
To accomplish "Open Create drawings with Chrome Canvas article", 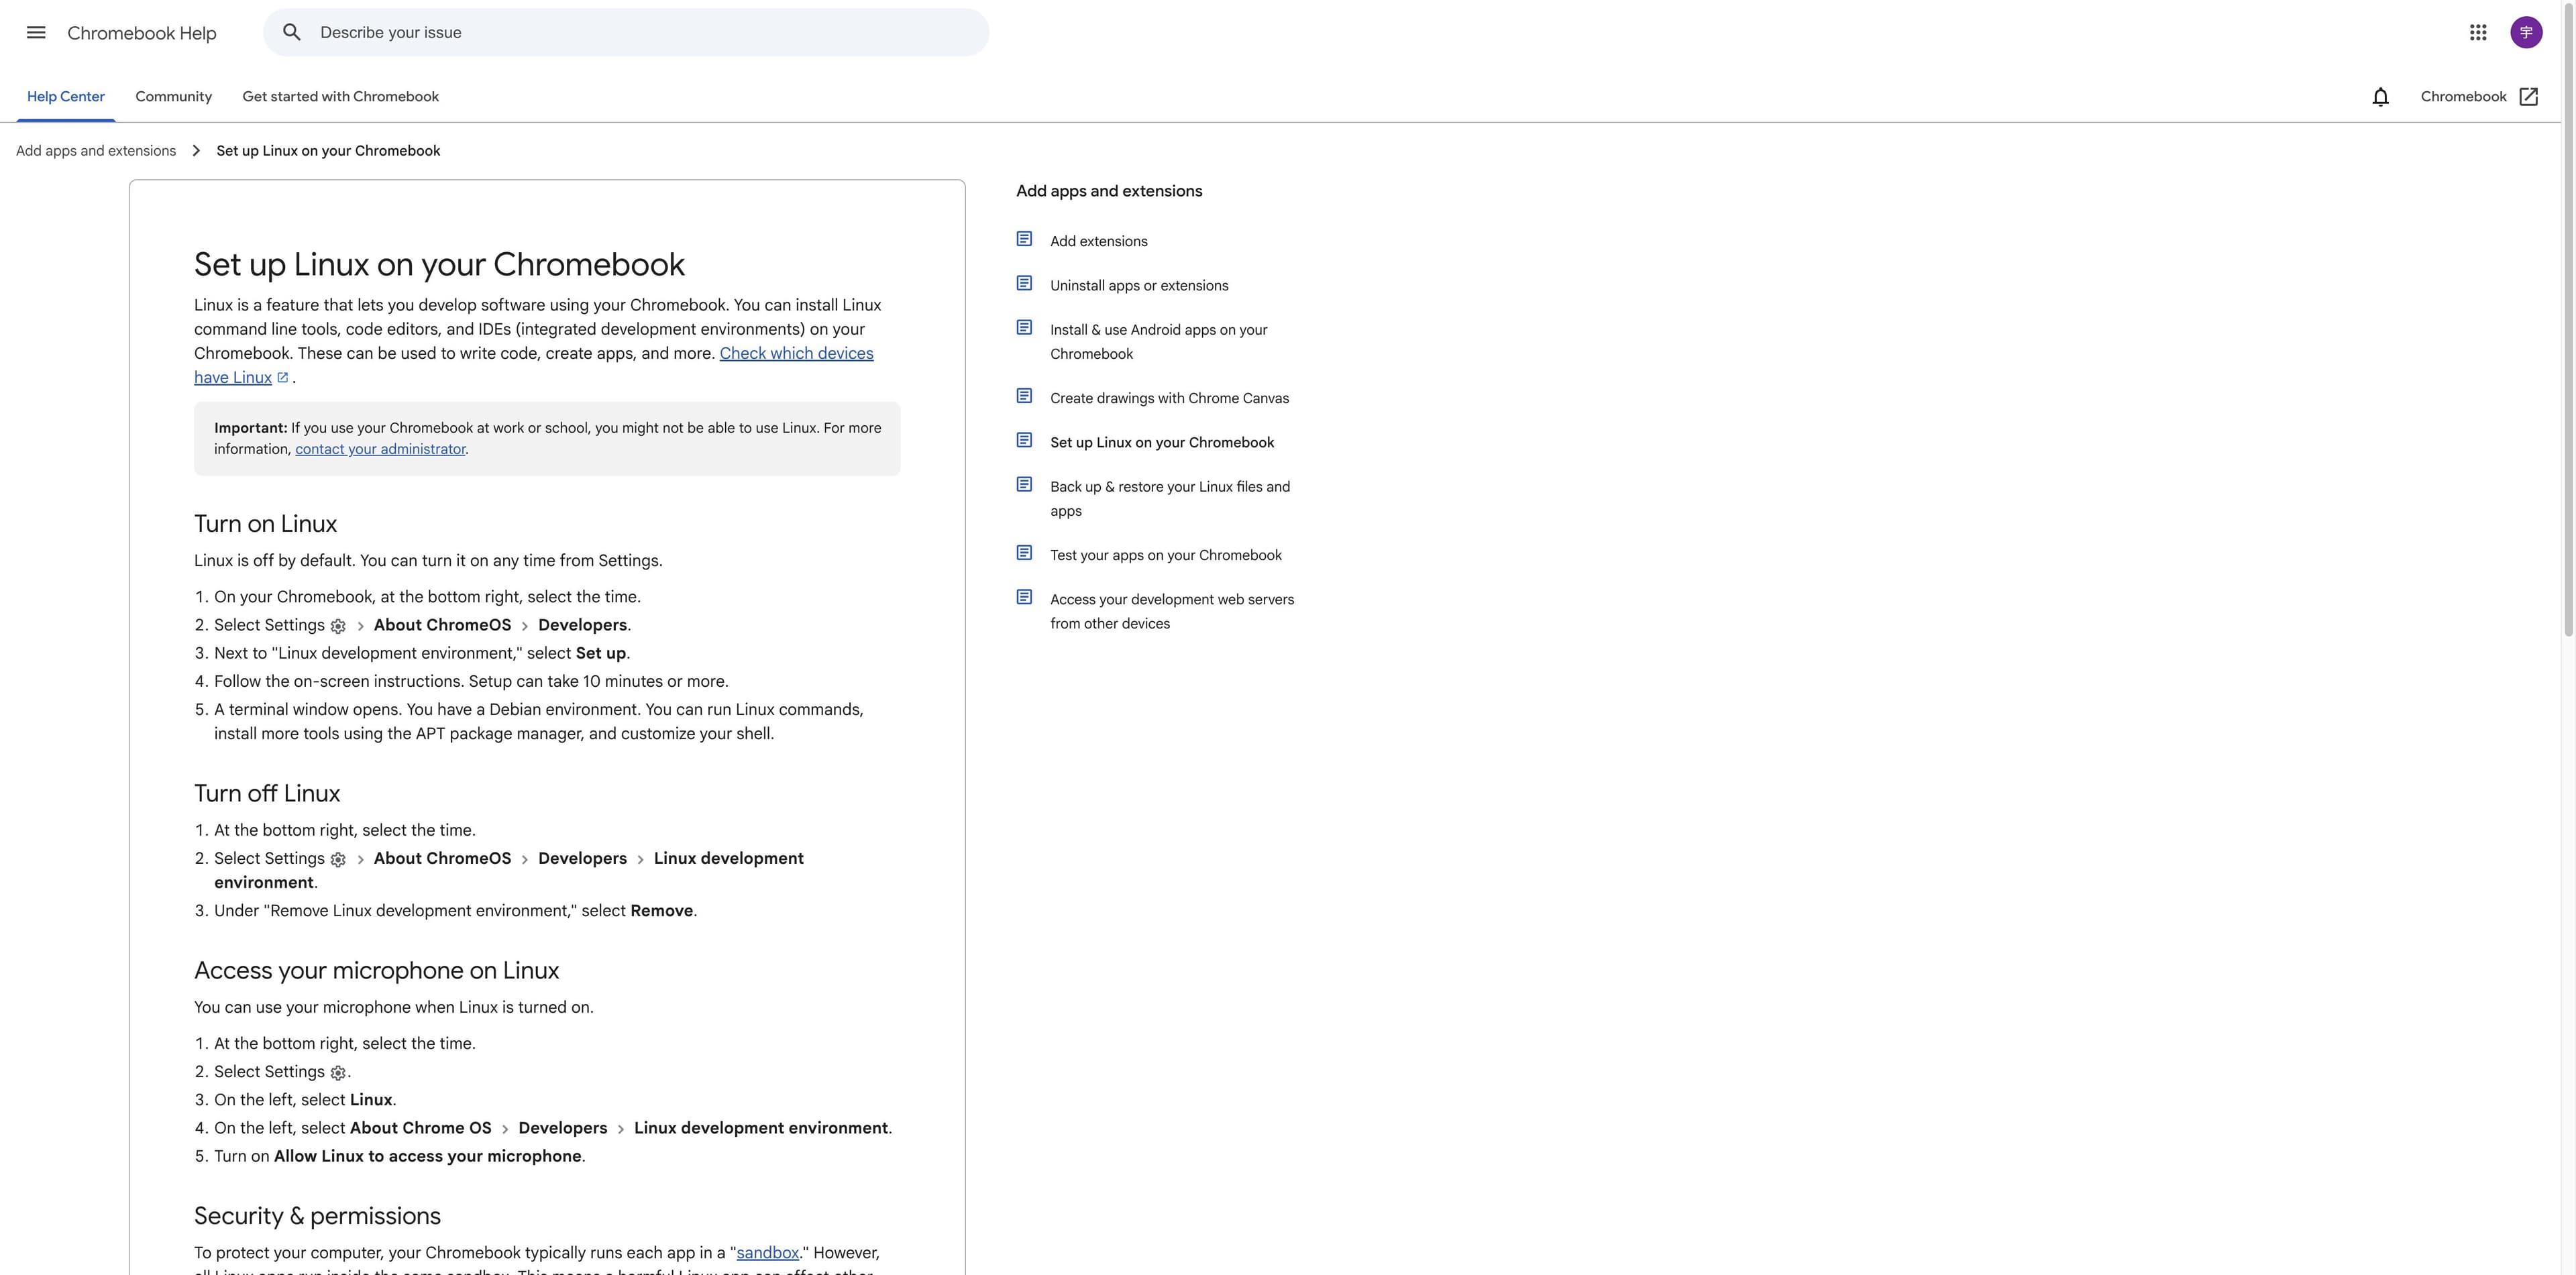I will tap(1169, 398).
